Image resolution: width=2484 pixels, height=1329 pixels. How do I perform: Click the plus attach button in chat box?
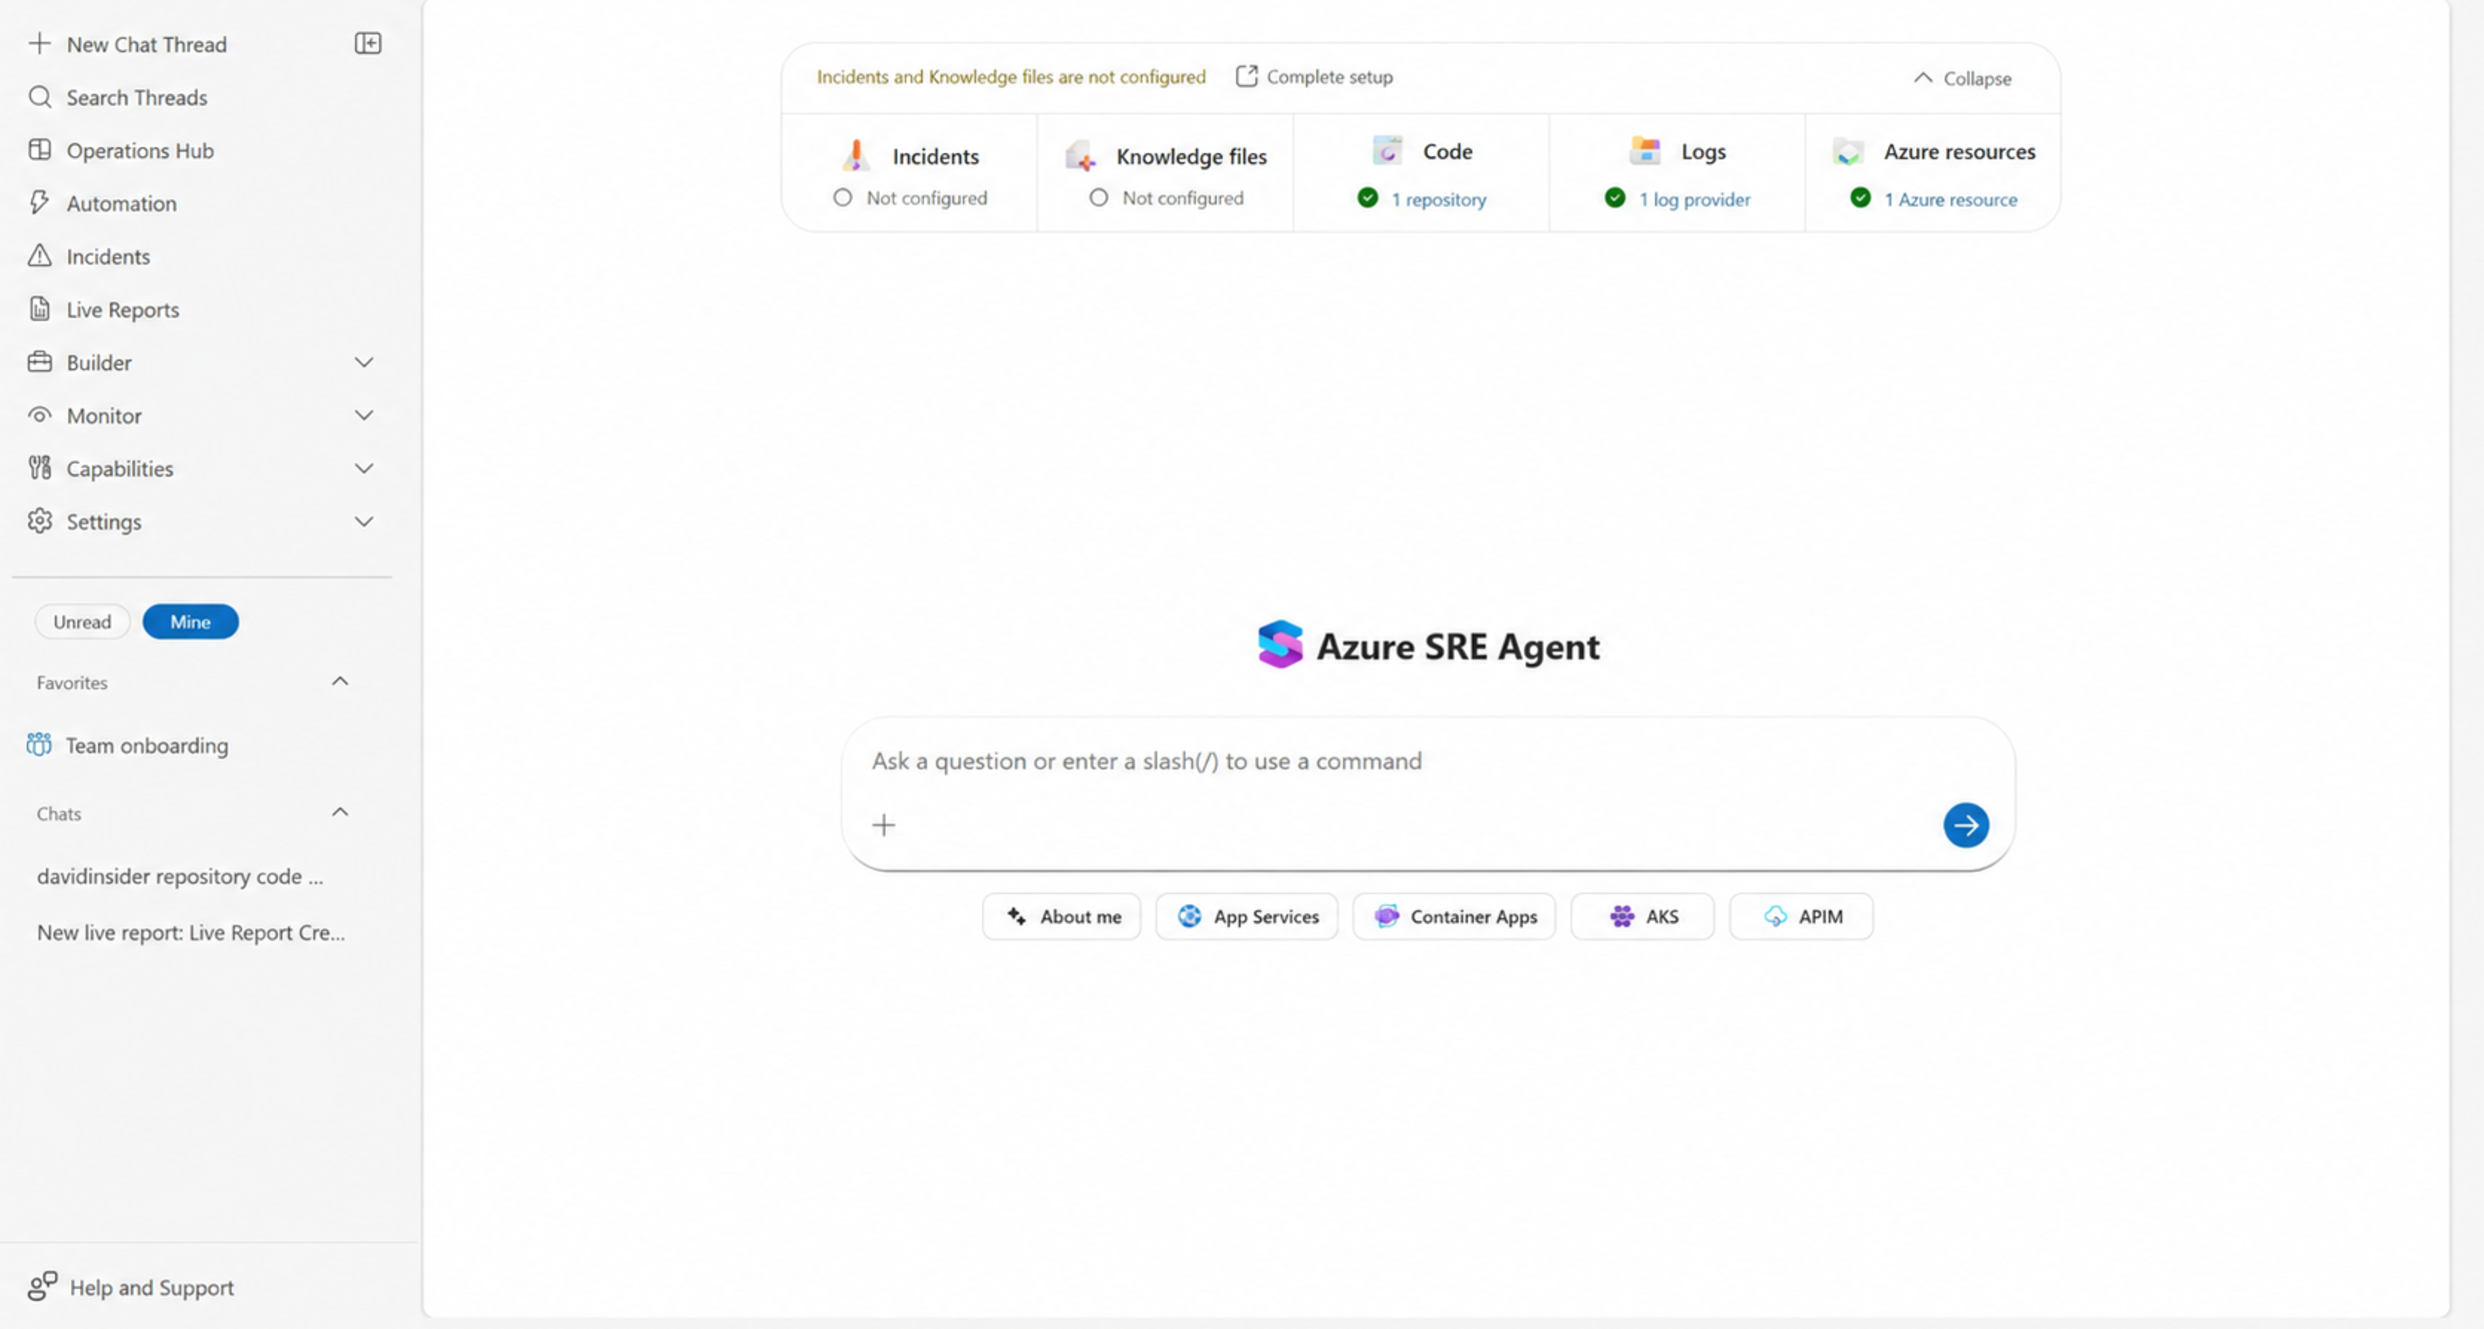click(x=883, y=825)
